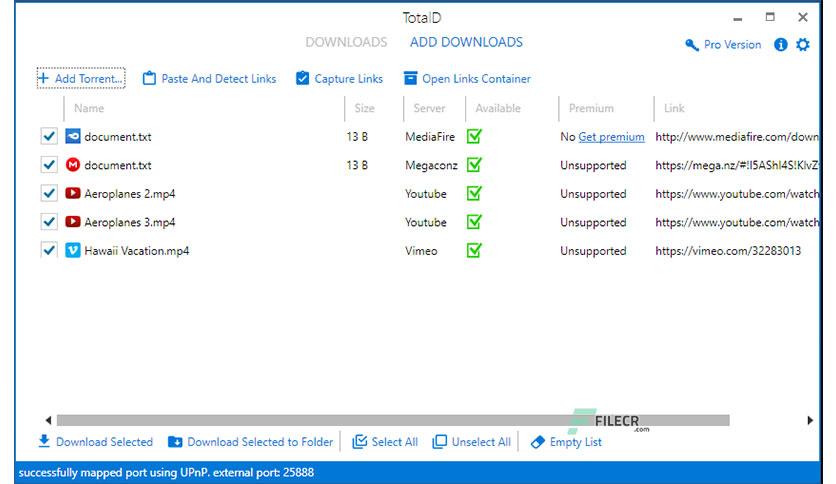Image resolution: width=836 pixels, height=484 pixels.
Task: Uncheck the Aeroplanes 2.mp4 checkbox
Action: [x=49, y=193]
